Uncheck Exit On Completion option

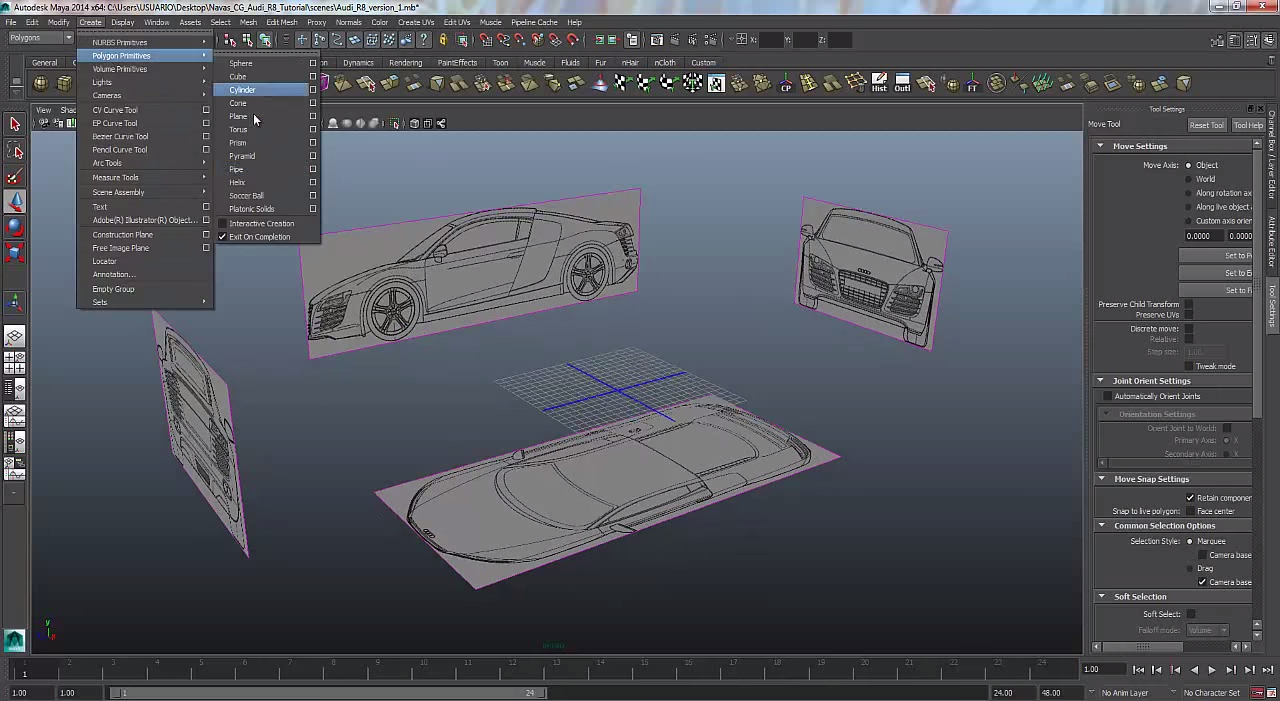[x=222, y=237]
